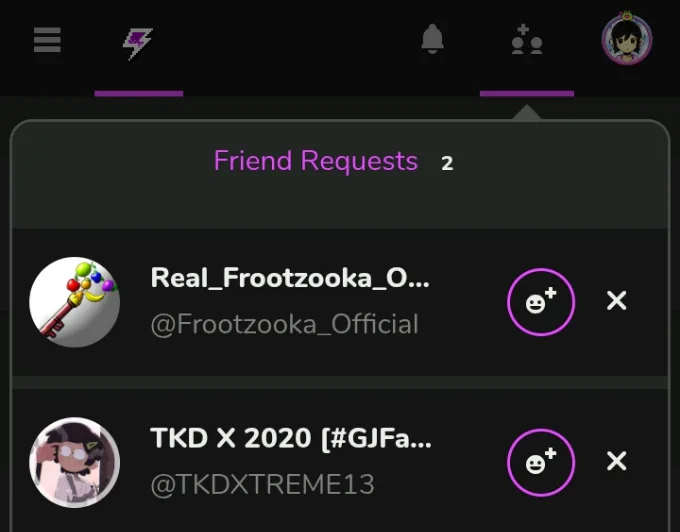
Task: Open the hamburger navigation menu
Action: (47, 40)
